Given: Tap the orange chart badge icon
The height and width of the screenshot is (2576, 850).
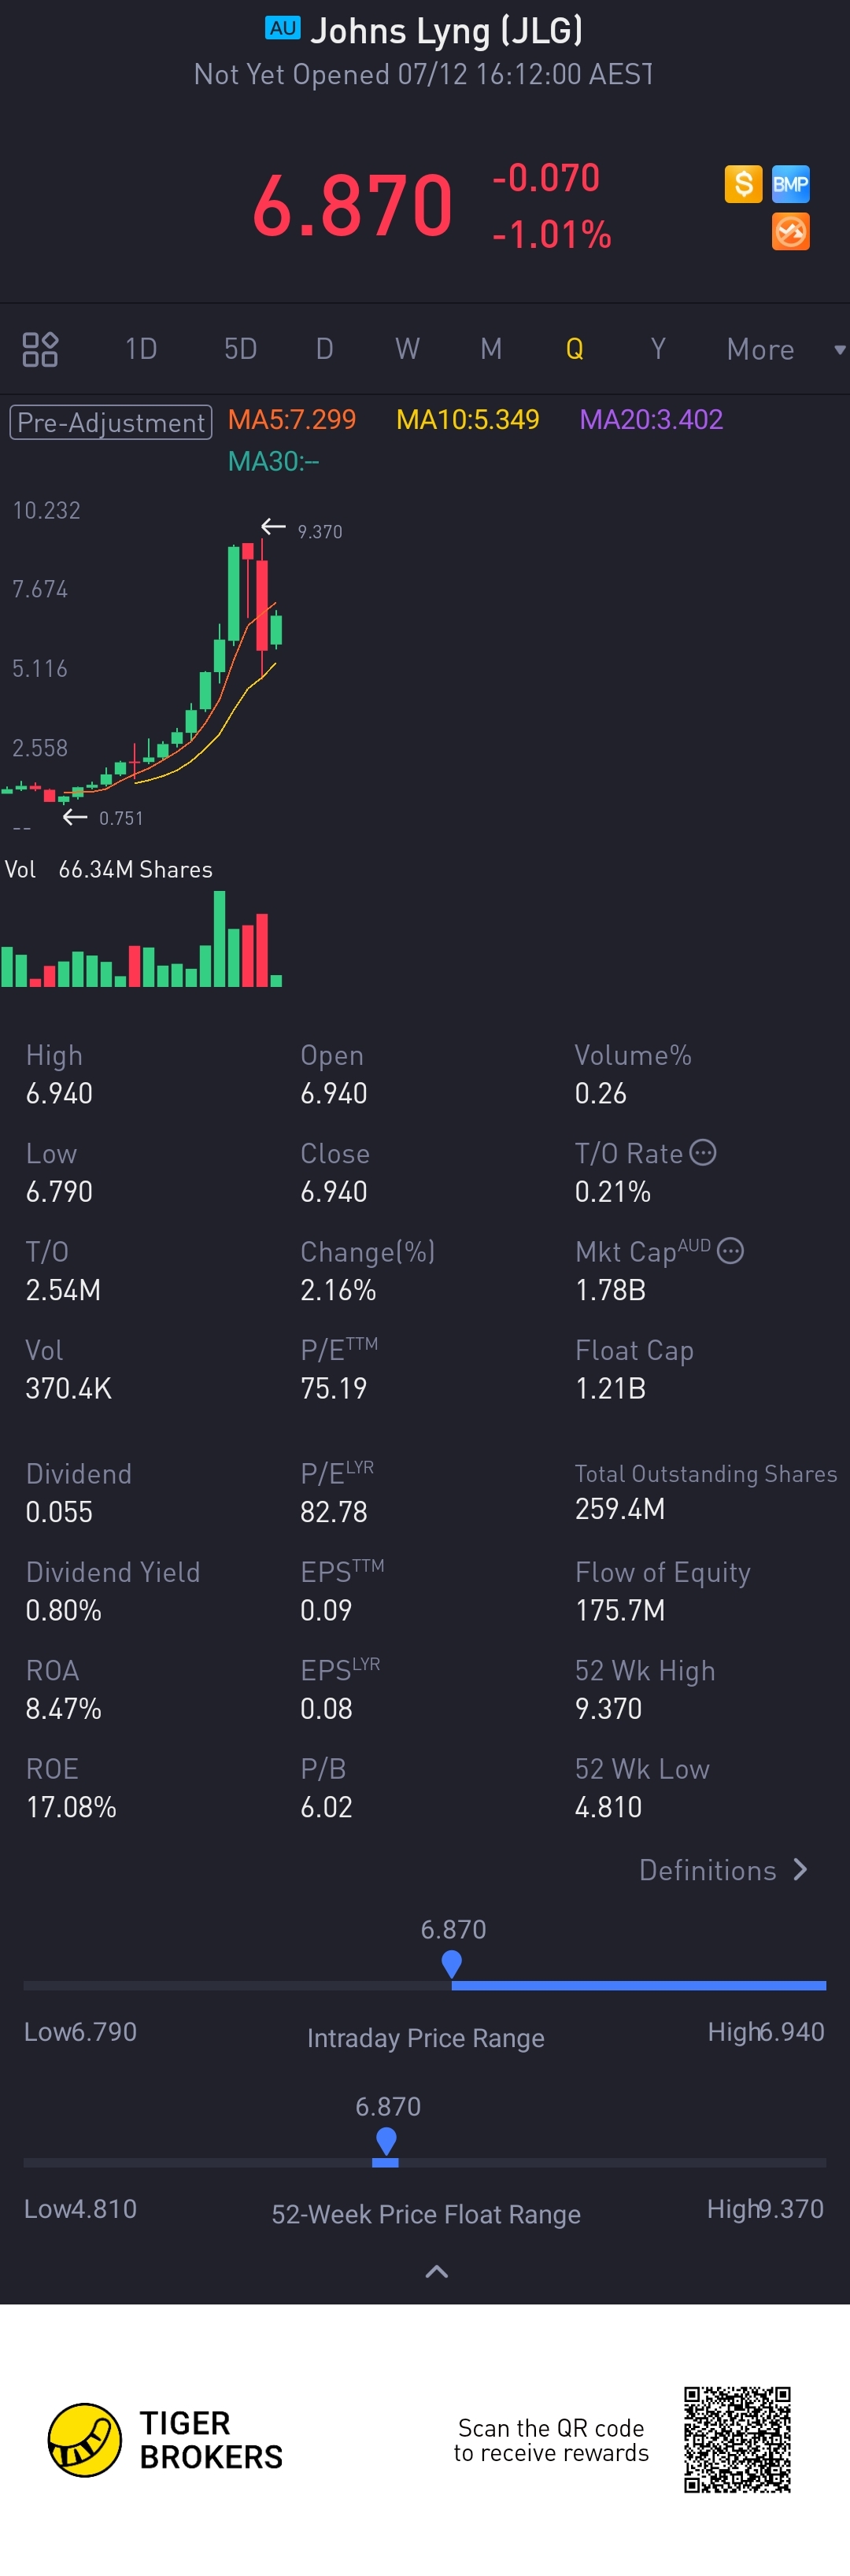Looking at the screenshot, I should pos(791,232).
